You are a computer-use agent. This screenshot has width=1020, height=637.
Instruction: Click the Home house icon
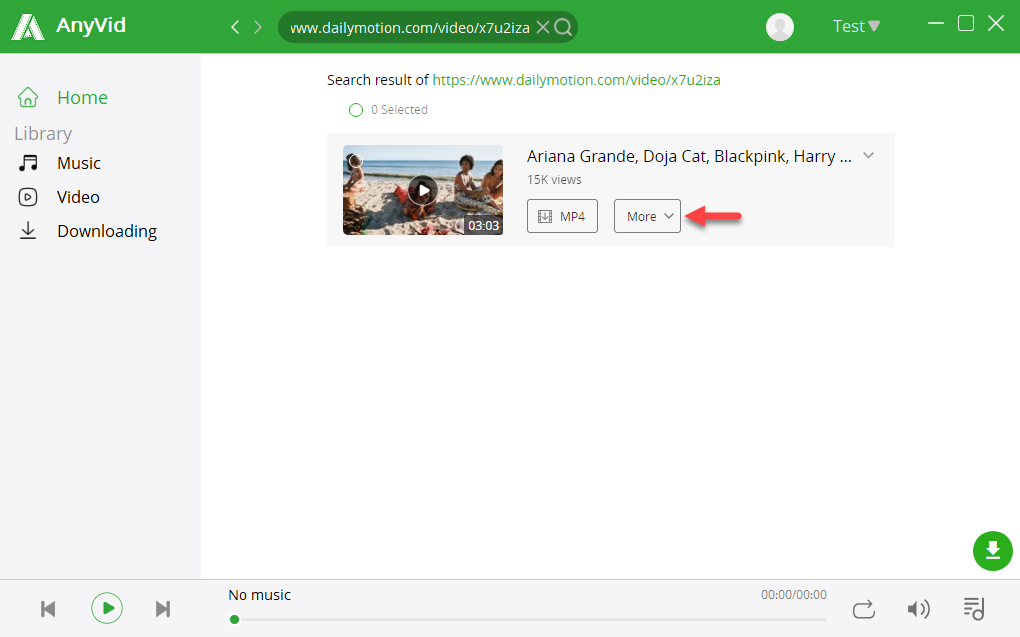[x=28, y=97]
